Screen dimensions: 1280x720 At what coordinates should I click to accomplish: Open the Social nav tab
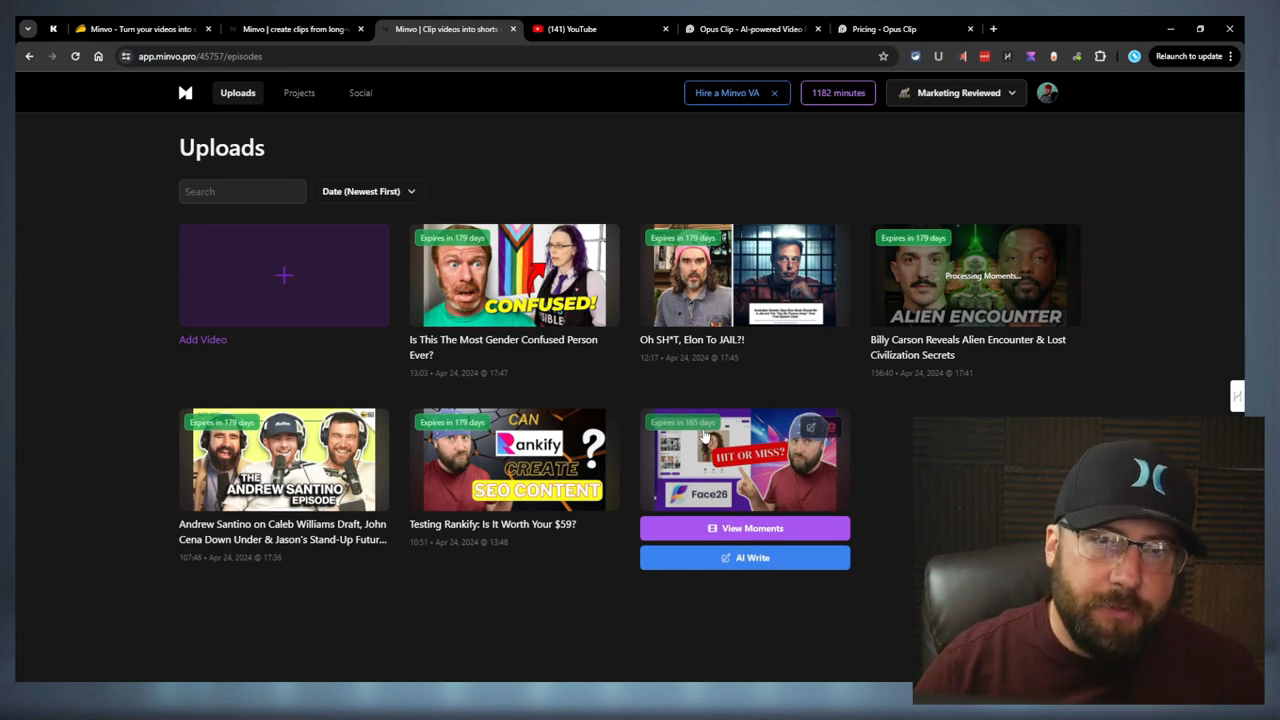click(360, 93)
